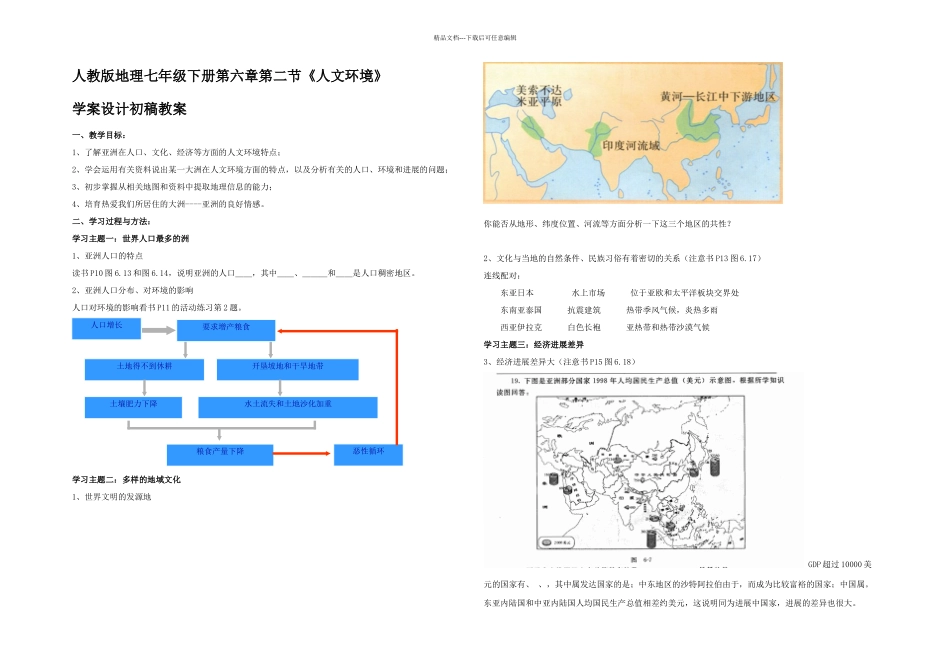Click line 3、经济进展差异大
This screenshot has width=950, height=672.
(x=560, y=362)
